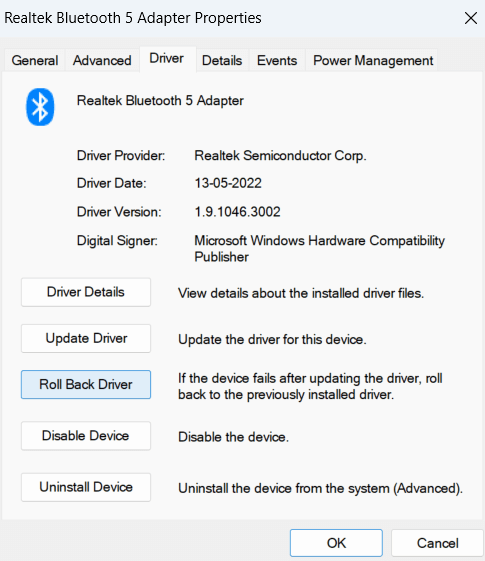485x561 pixels.
Task: Select the Realtek Semiconductor Corp. value
Action: coord(280,156)
